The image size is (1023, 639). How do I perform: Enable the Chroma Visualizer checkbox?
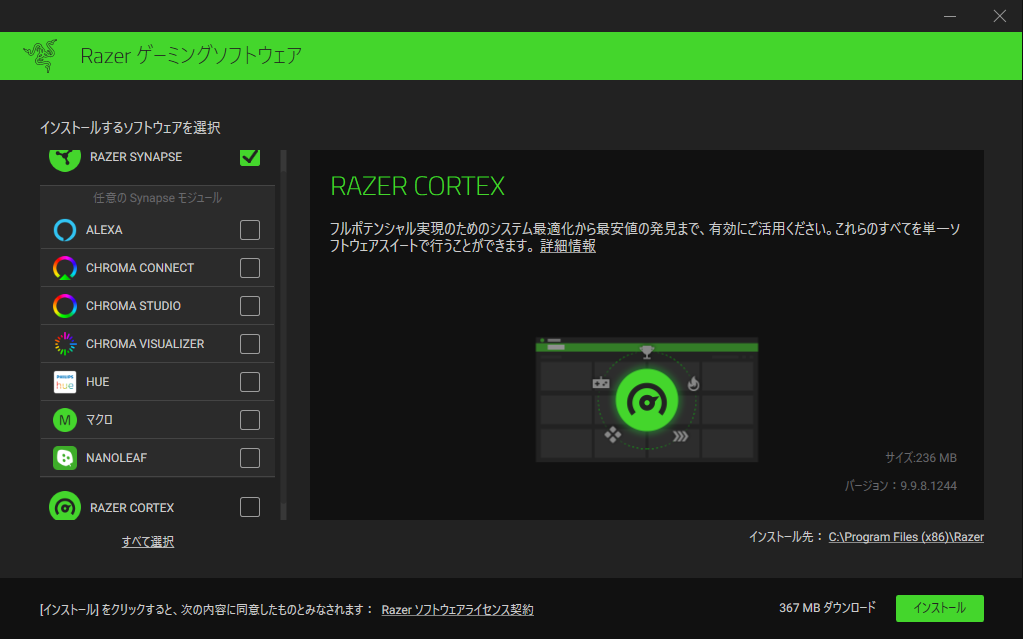tap(250, 343)
